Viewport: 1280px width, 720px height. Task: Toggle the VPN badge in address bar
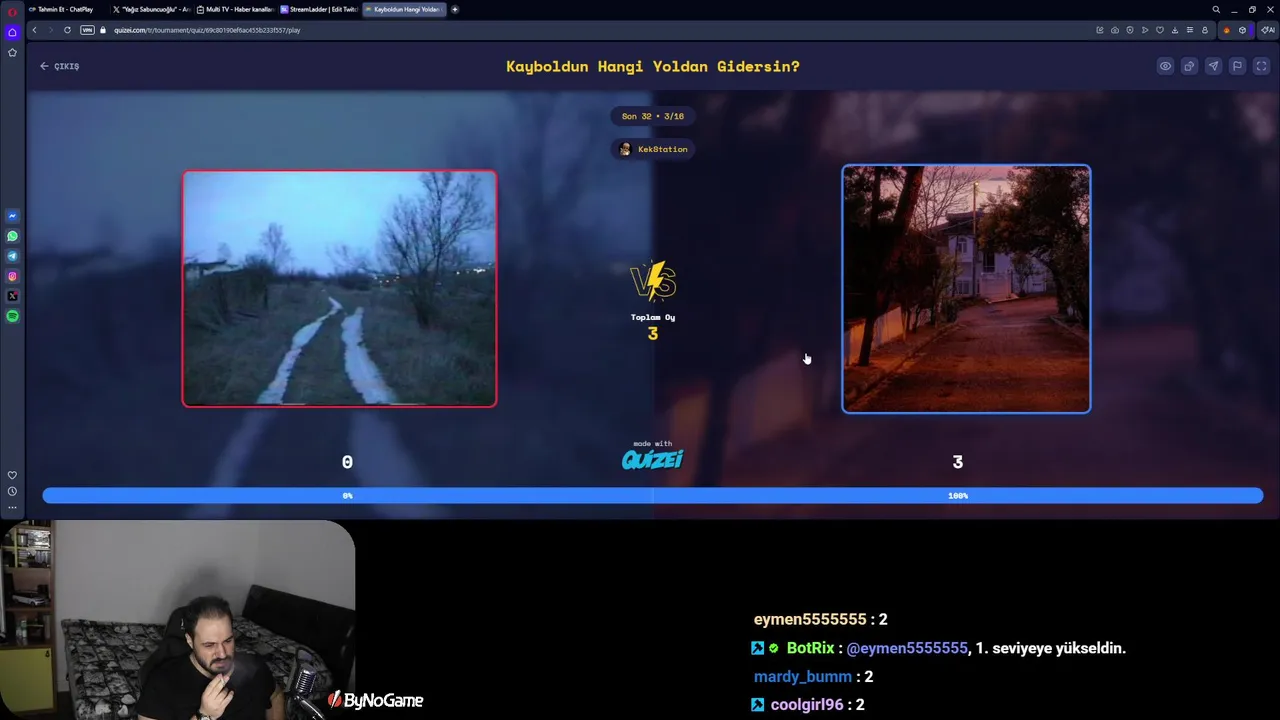tap(87, 30)
